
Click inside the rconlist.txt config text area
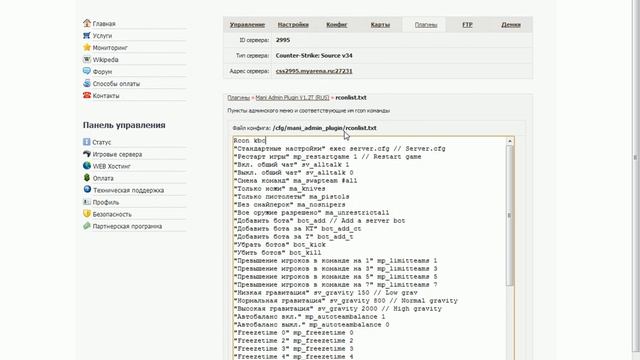369,248
